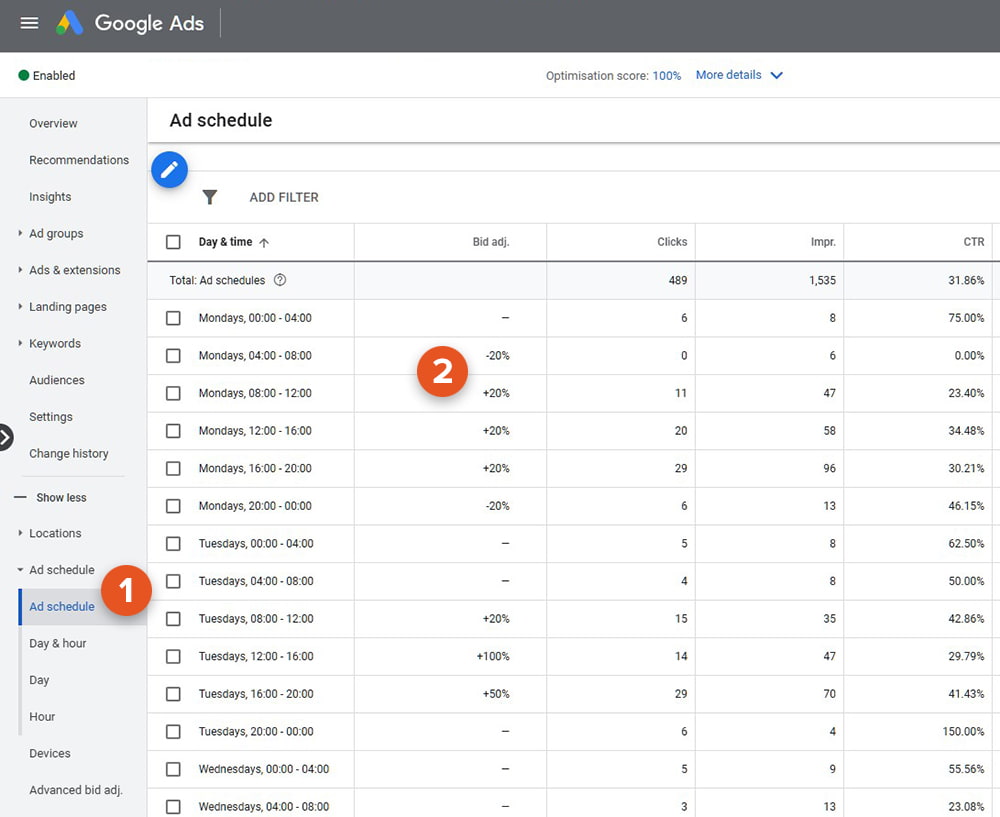Screen dimensions: 1000x817
Task: Switch to the Hour view
Action: [x=42, y=717]
